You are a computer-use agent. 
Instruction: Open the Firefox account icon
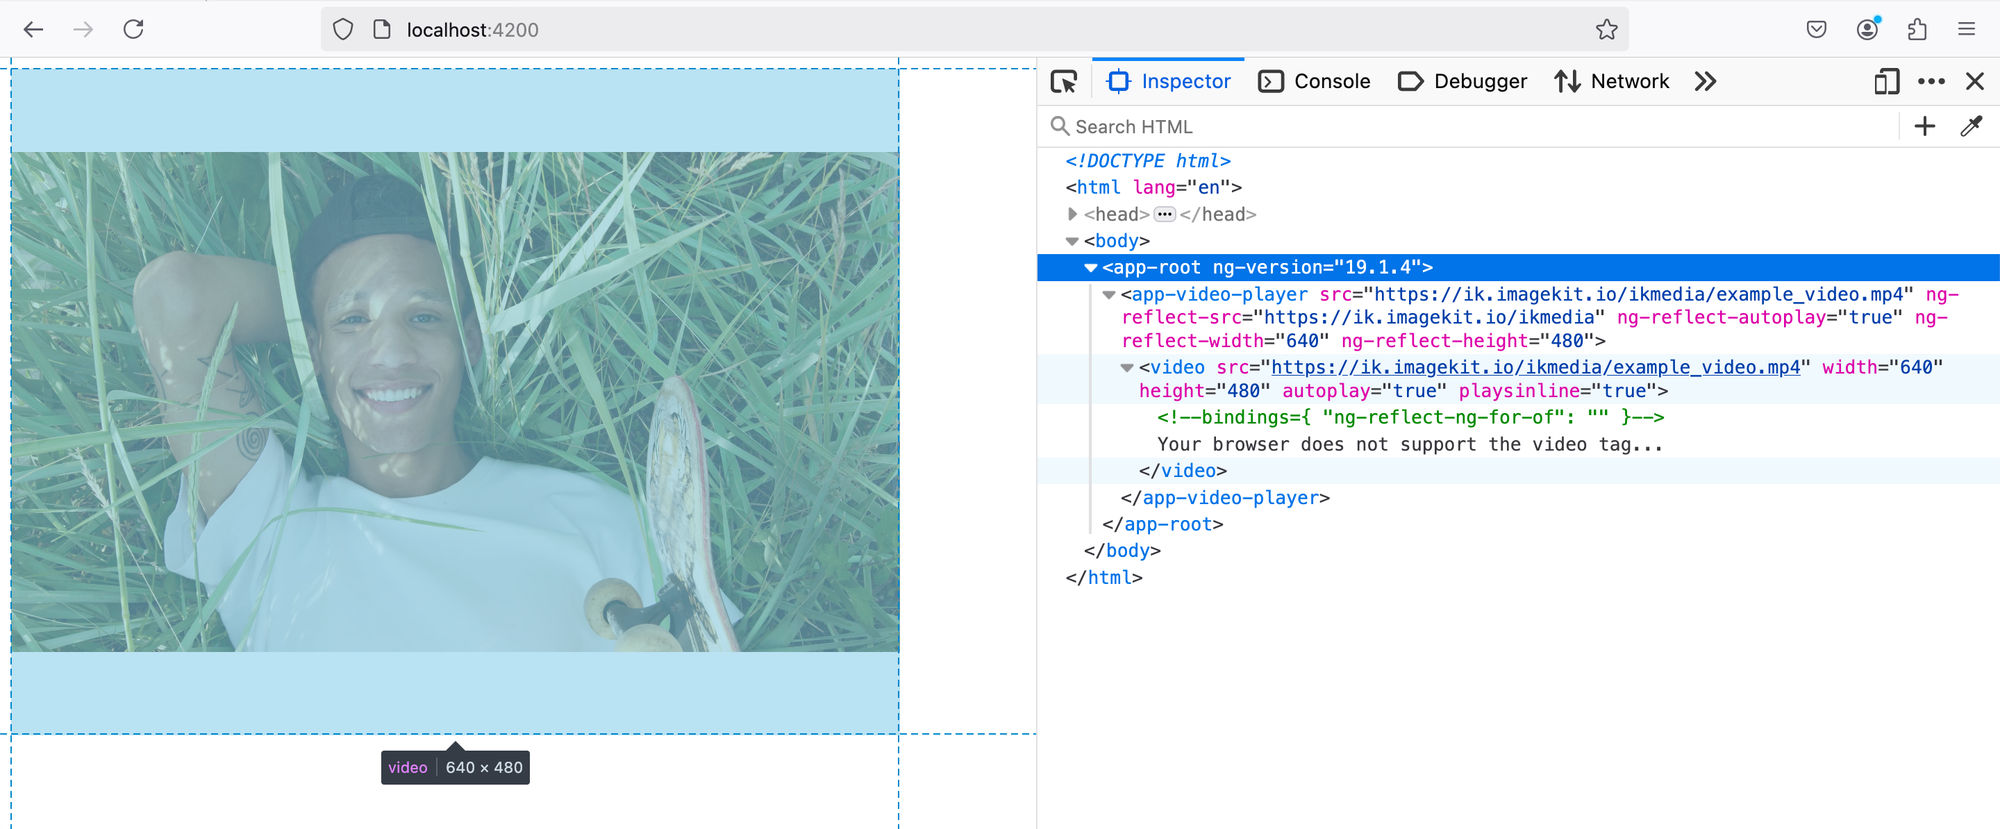point(1867,30)
